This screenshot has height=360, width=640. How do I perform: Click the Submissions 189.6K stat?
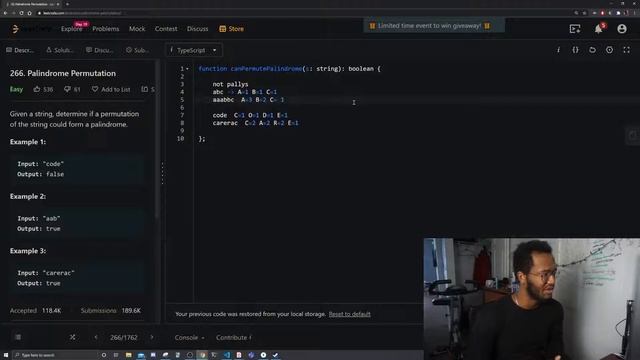pos(111,311)
